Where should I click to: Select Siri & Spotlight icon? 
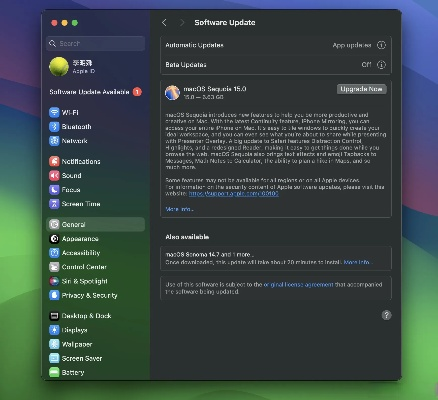tap(54, 281)
